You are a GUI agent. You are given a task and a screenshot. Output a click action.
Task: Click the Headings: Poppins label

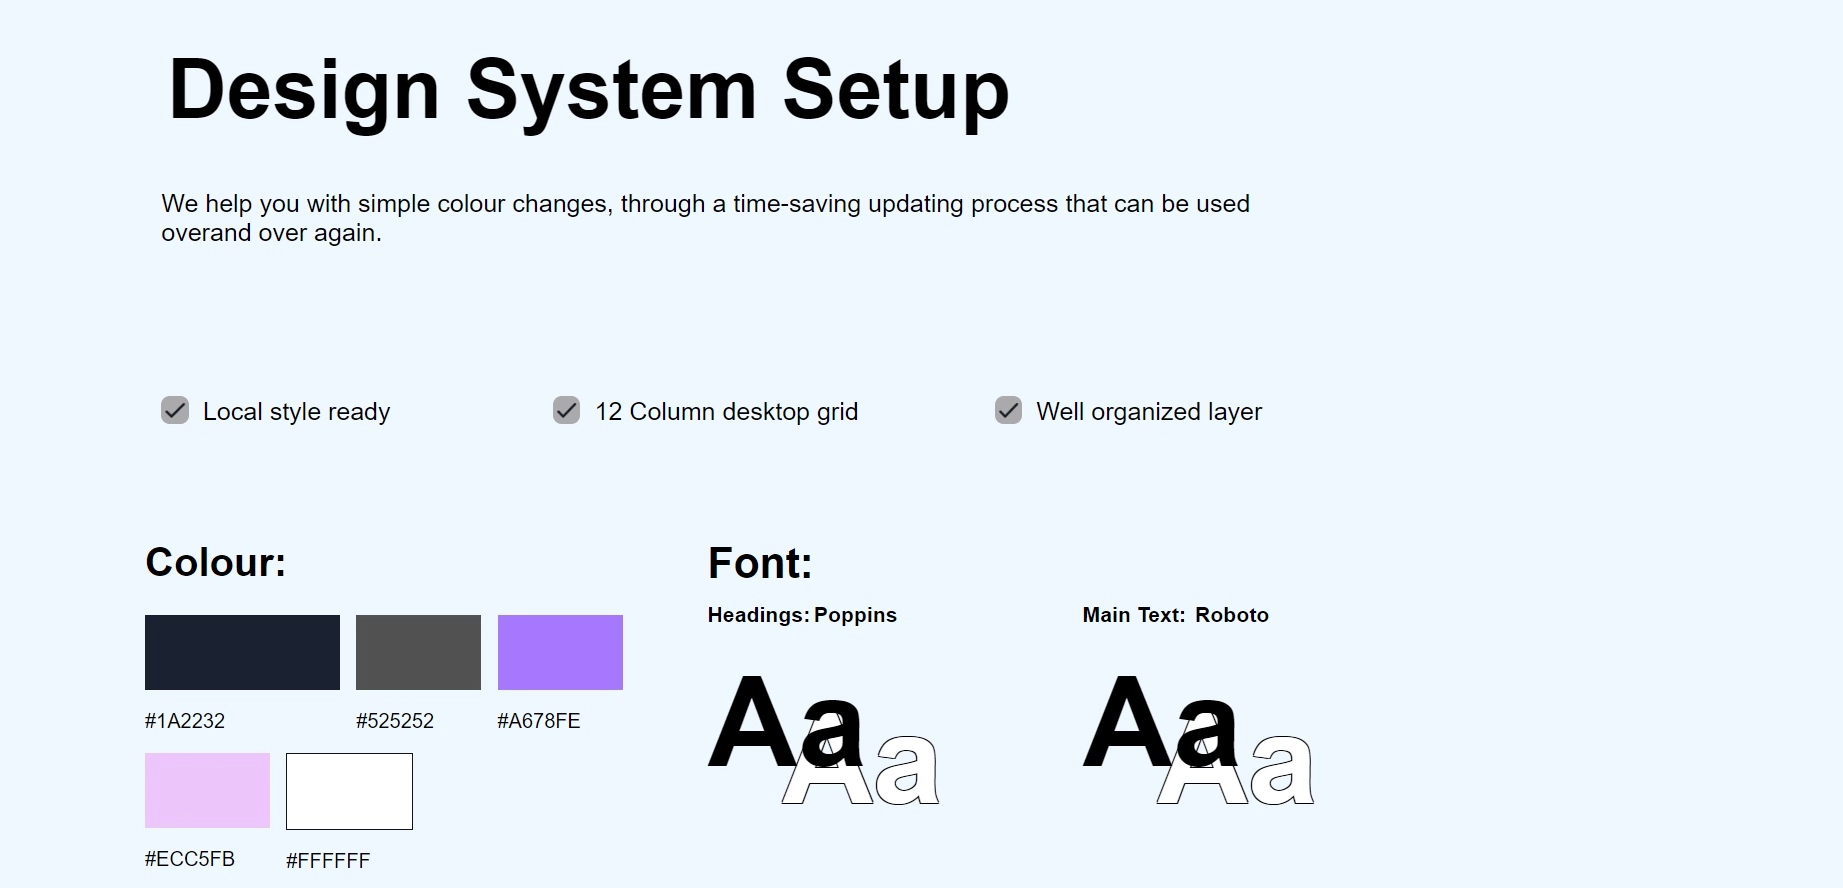pos(802,615)
